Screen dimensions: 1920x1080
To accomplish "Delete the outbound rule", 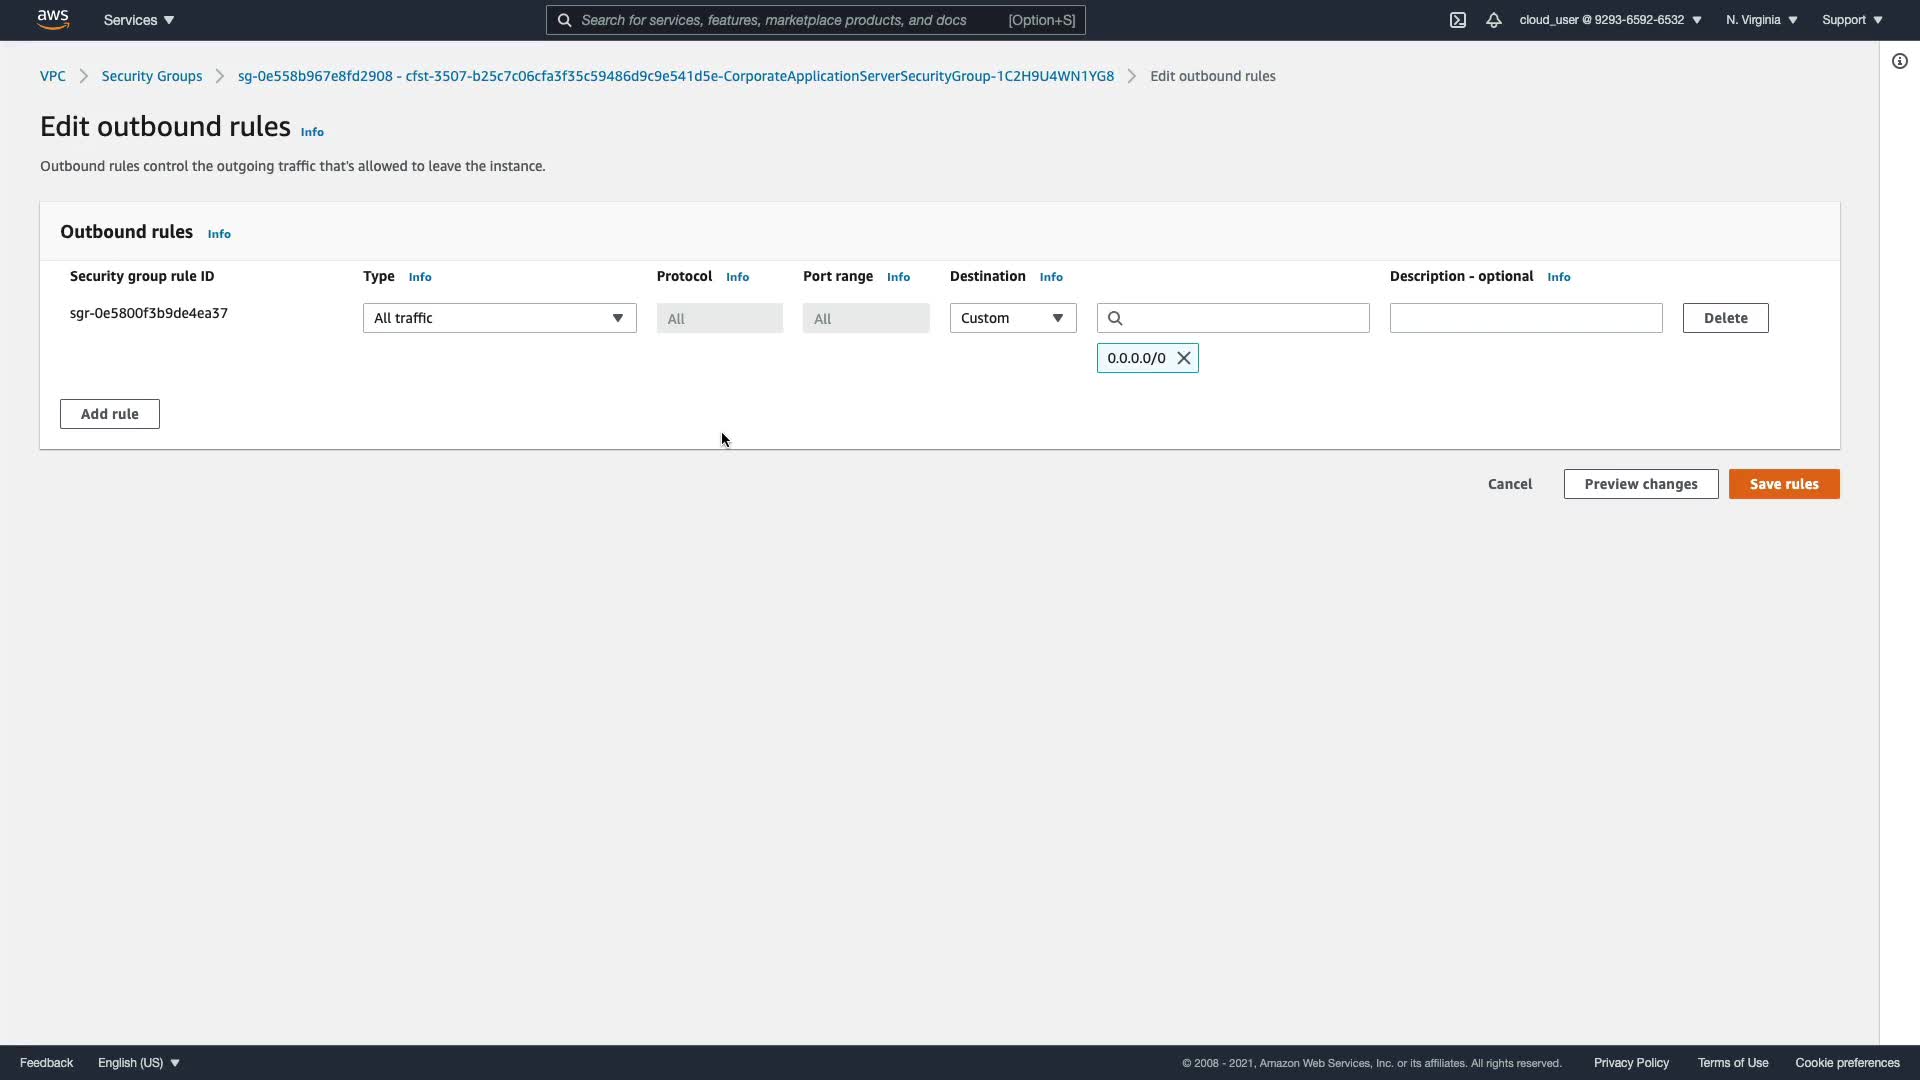I will click(1725, 318).
